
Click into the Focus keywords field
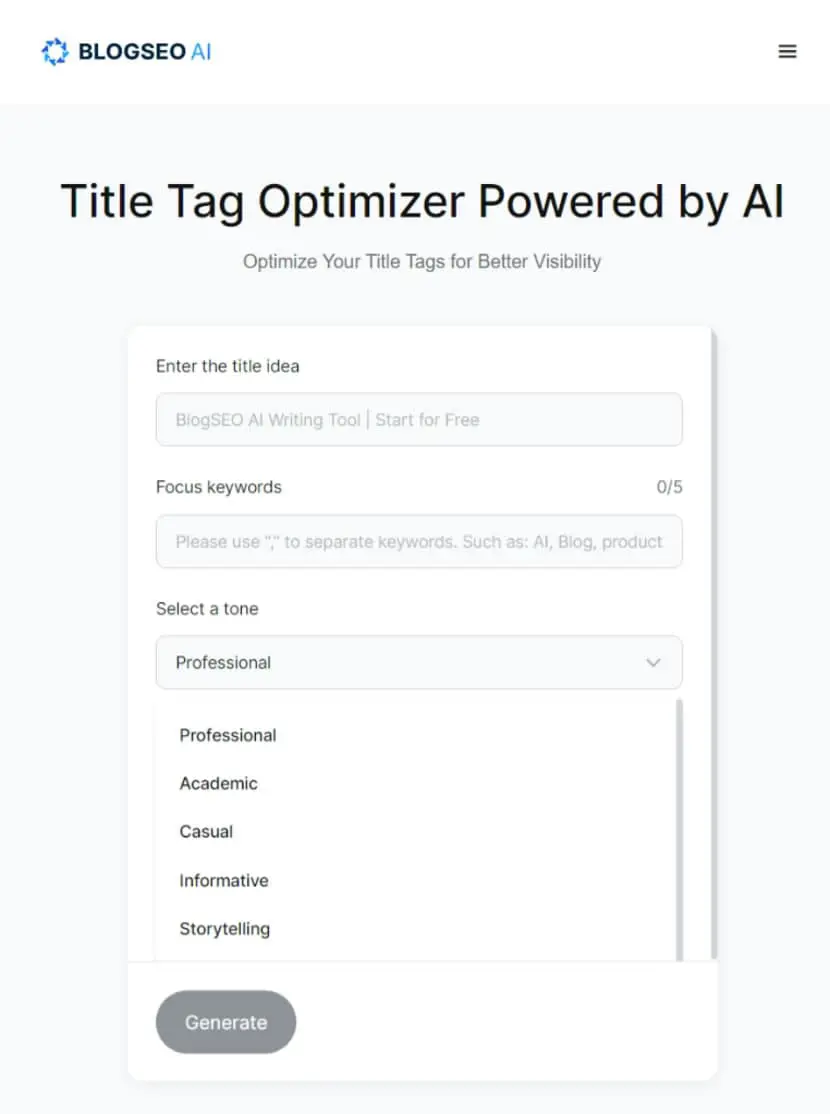coord(419,541)
